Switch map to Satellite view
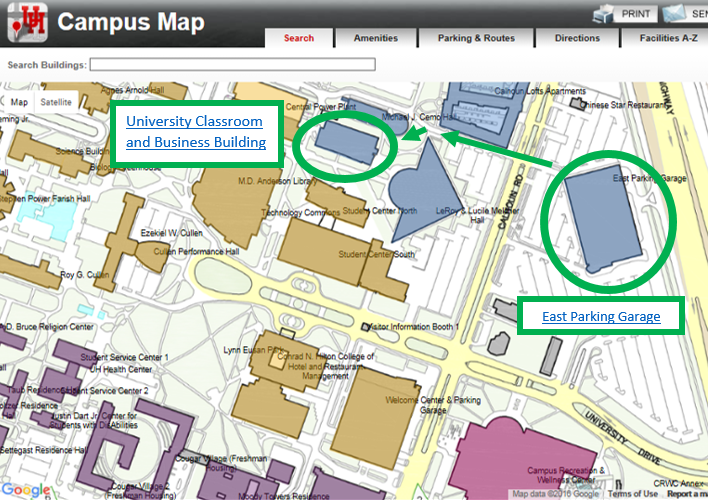The width and height of the screenshot is (711, 500). coord(56,102)
